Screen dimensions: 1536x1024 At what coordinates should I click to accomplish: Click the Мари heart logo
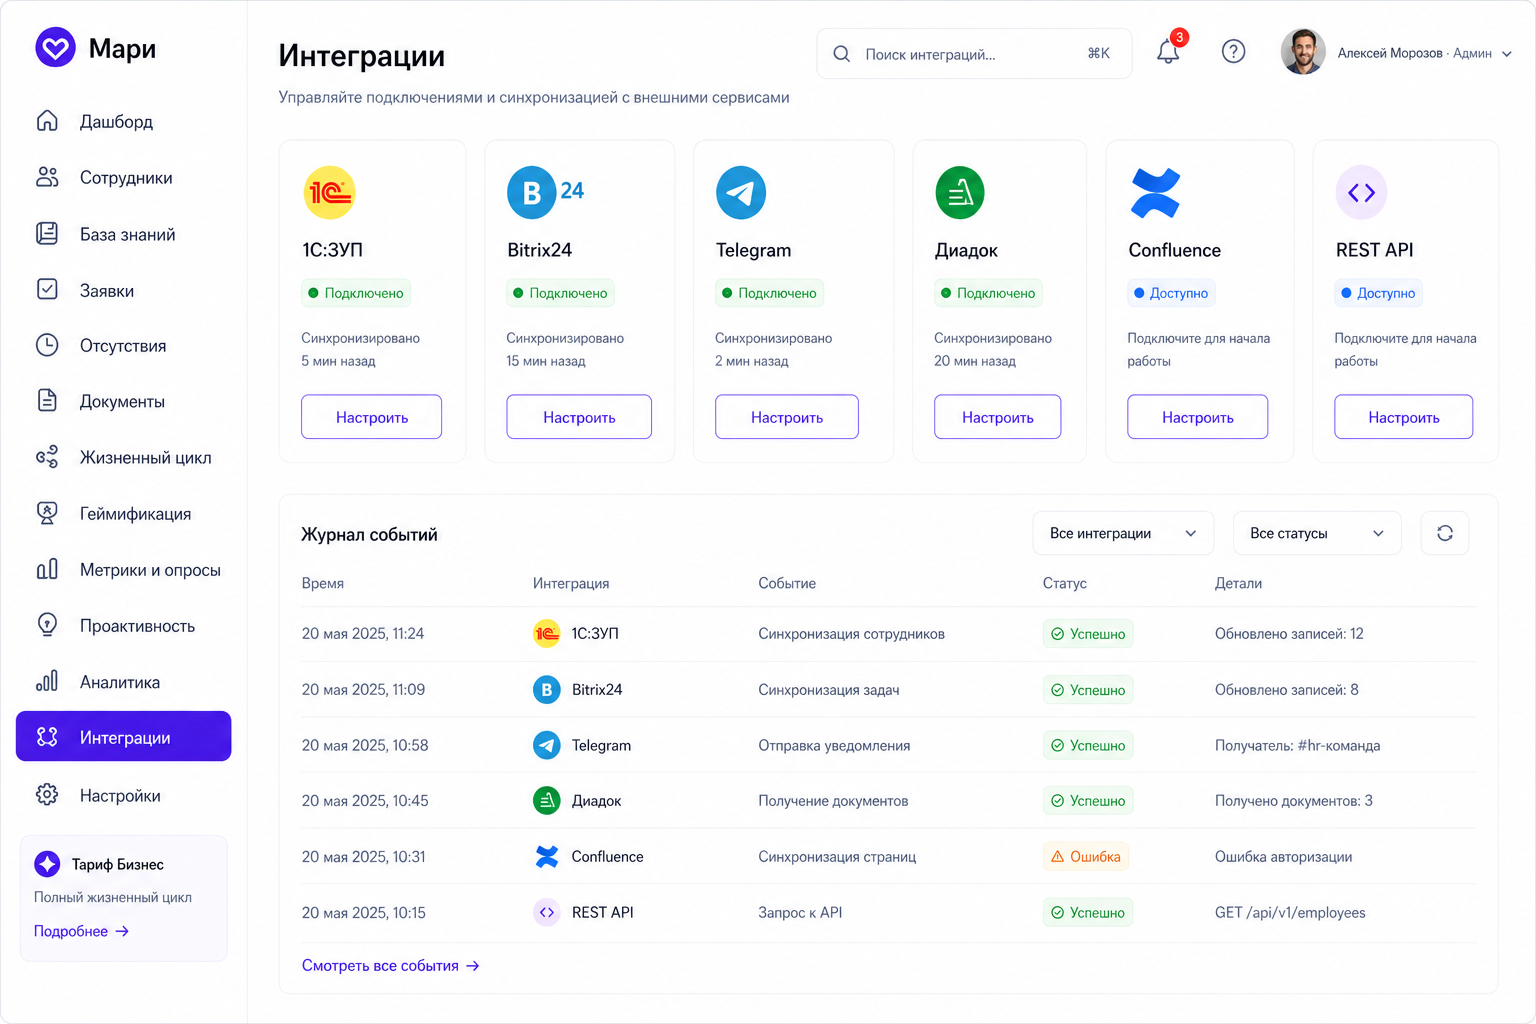[55, 47]
